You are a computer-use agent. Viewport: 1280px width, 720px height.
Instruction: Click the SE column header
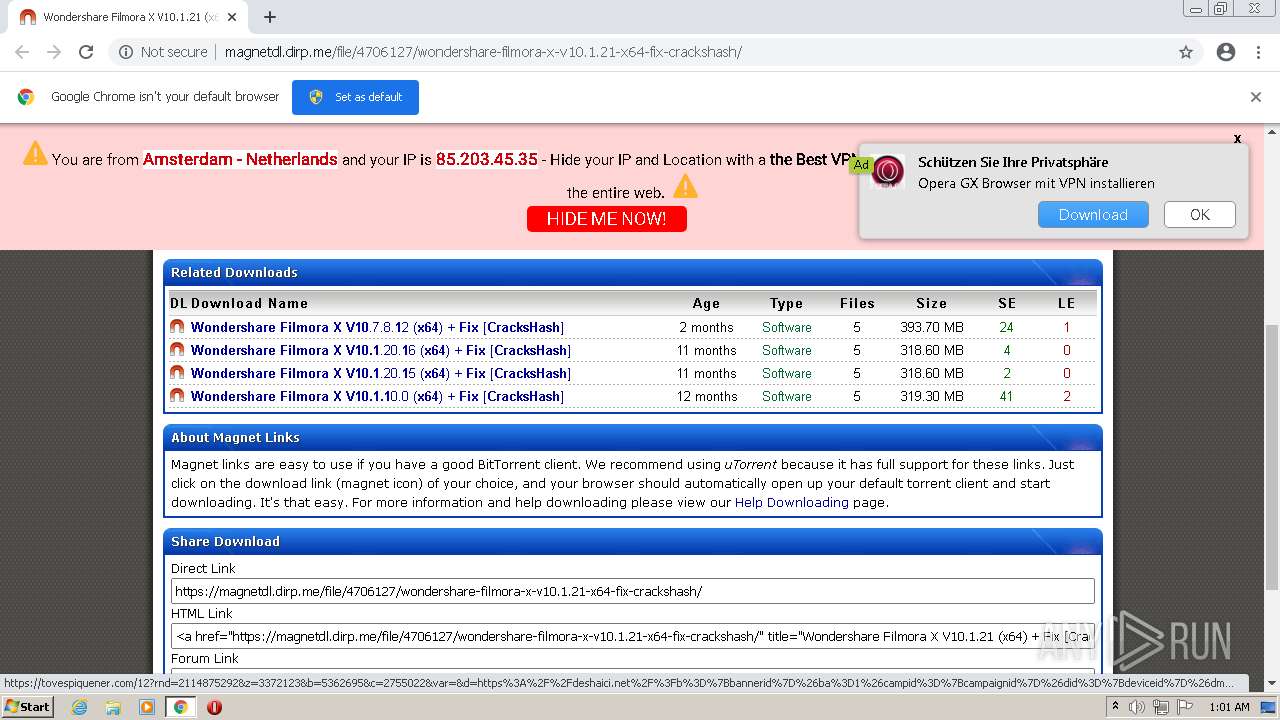pos(1007,303)
